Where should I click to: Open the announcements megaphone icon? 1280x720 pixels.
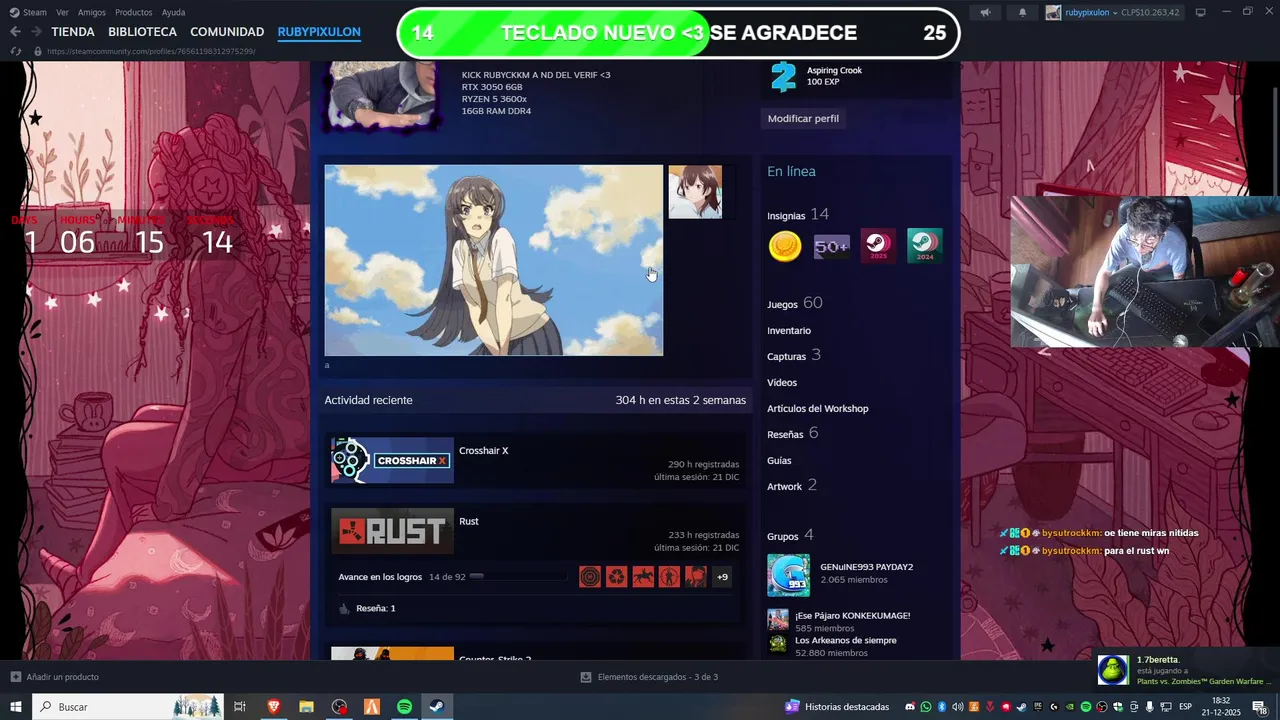985,12
